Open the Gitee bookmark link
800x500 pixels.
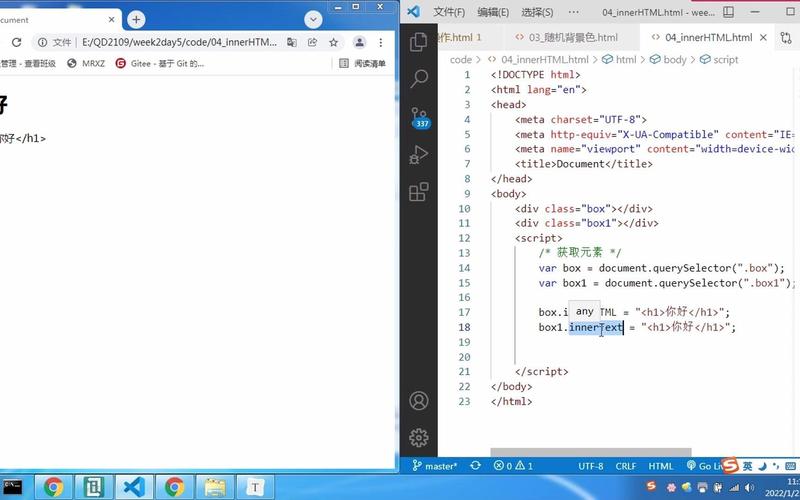coord(160,63)
